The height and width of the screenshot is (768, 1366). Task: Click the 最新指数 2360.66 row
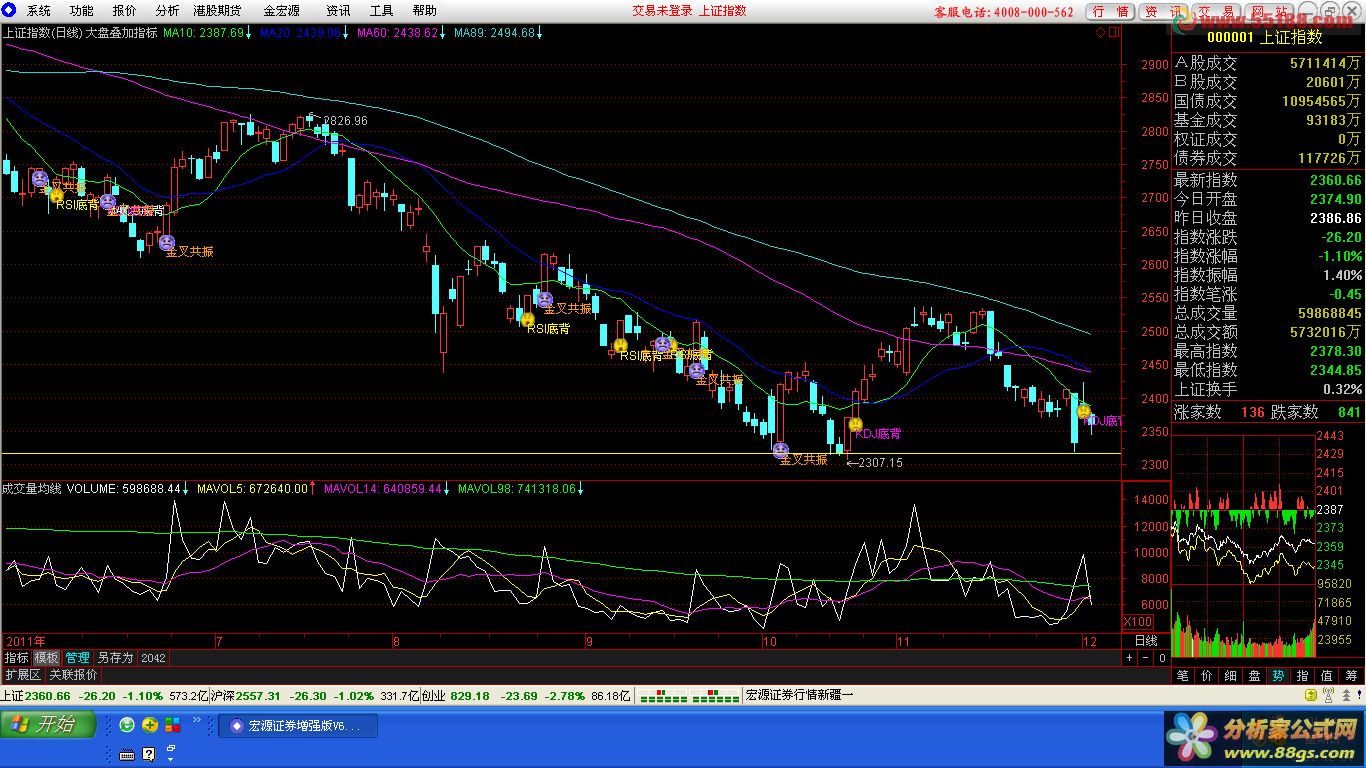[x=1268, y=180]
